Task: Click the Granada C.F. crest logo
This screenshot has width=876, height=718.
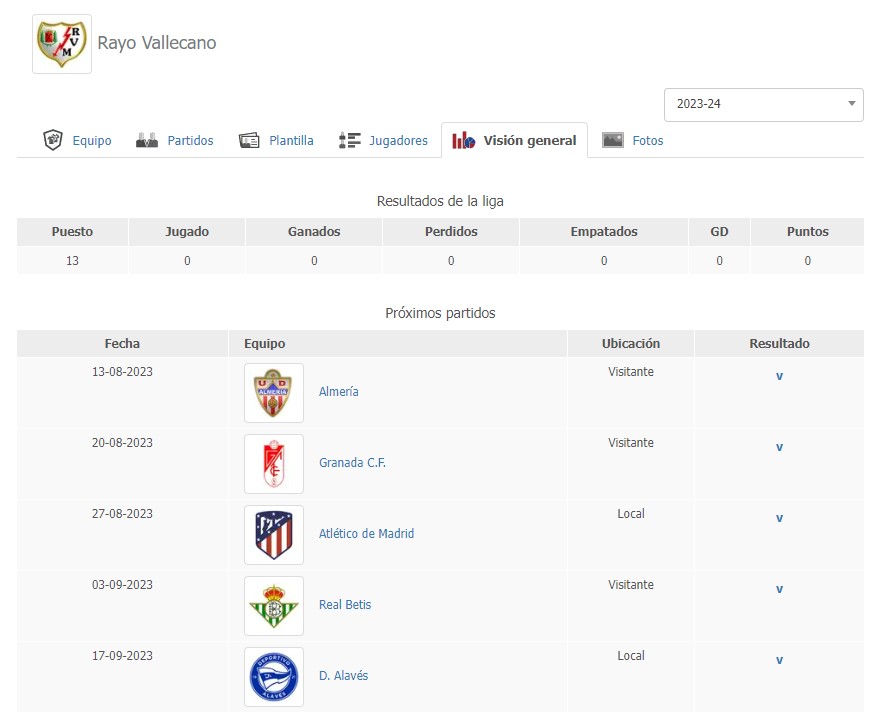Action: [273, 464]
